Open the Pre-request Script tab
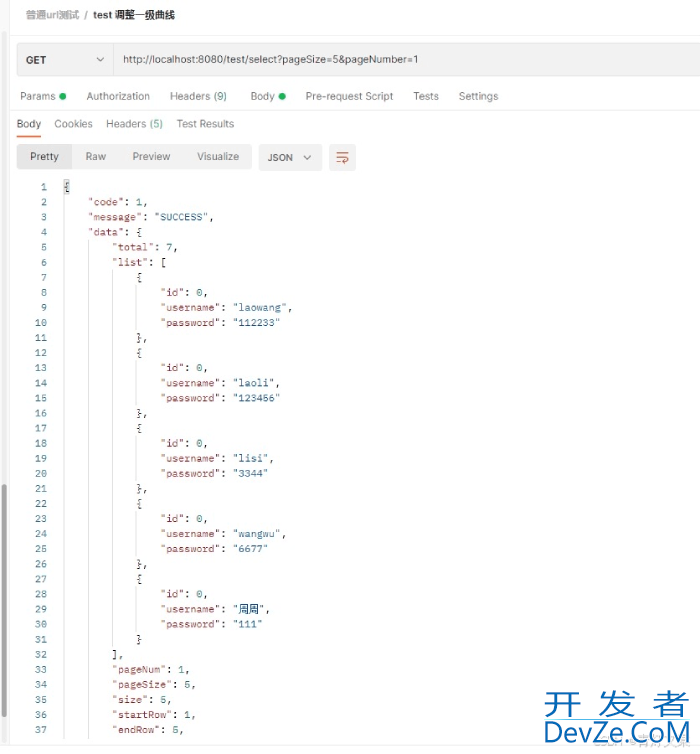This screenshot has height=754, width=700. click(x=349, y=96)
